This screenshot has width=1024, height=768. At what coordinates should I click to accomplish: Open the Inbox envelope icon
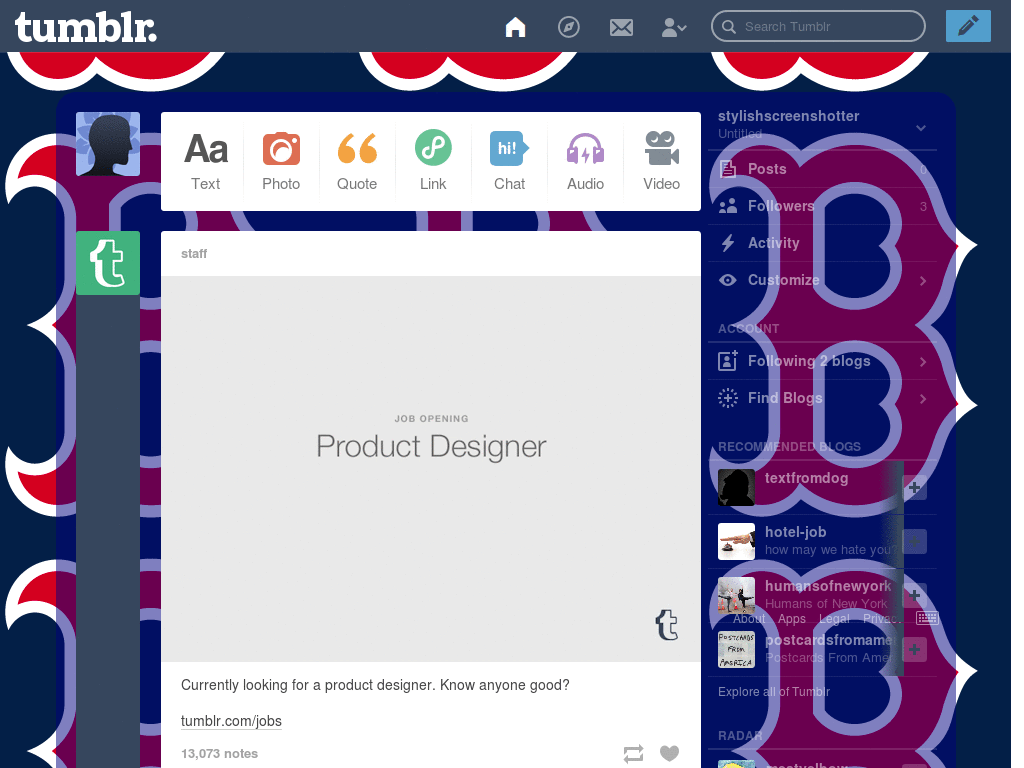(621, 27)
